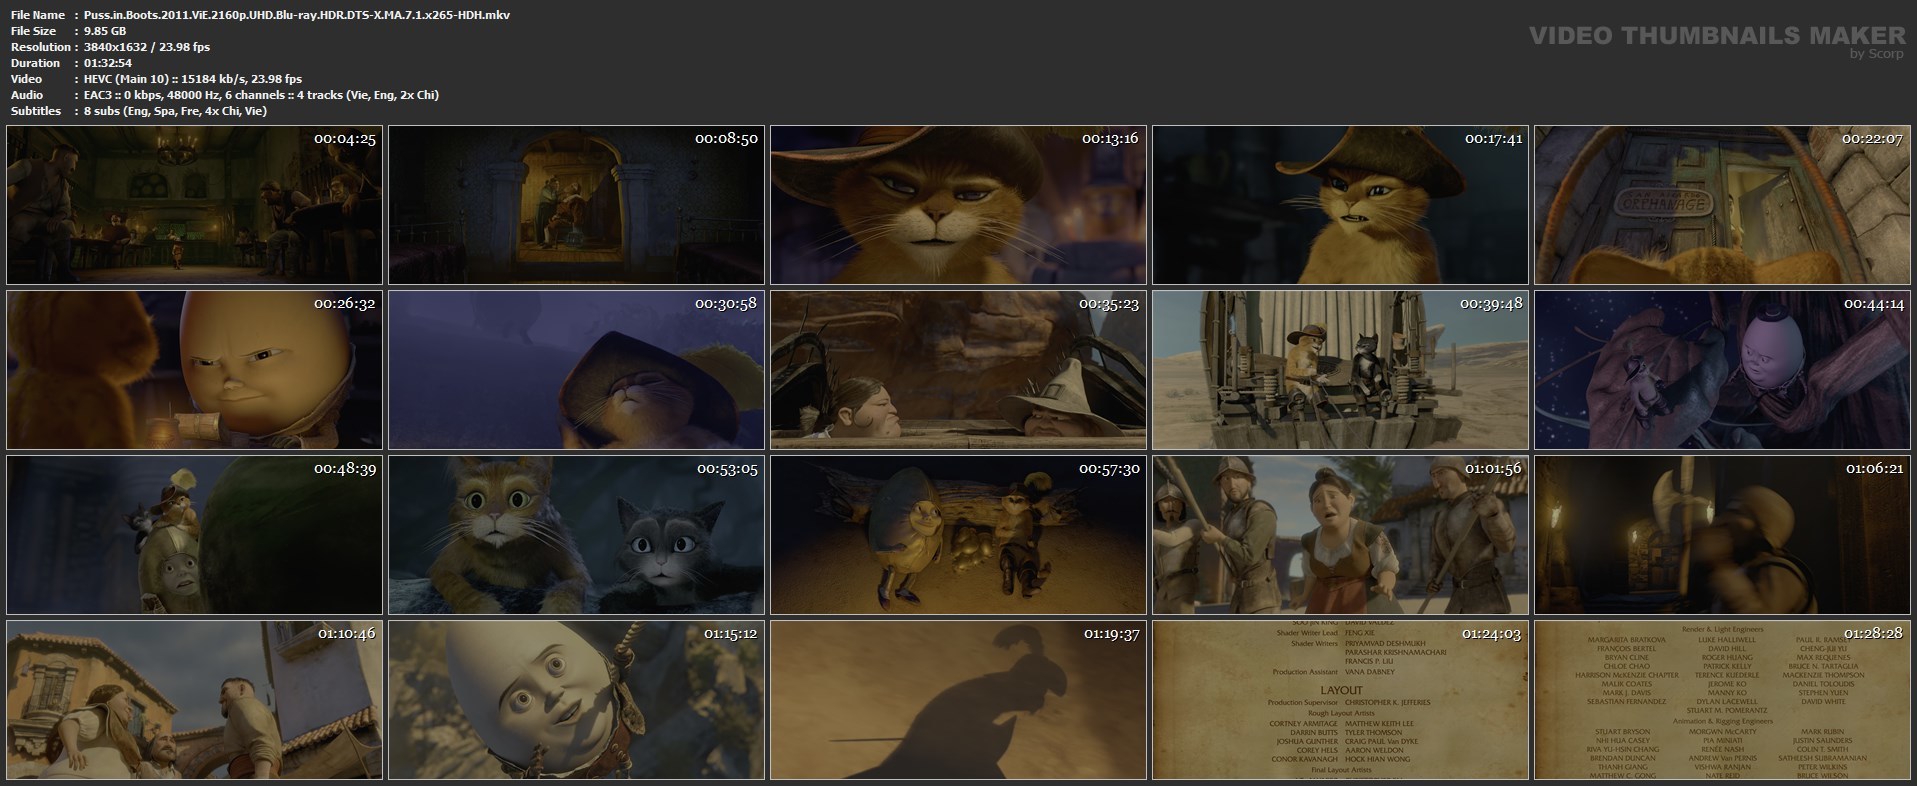Open the guards thumbnail at 01:01:56

(x=1340, y=535)
